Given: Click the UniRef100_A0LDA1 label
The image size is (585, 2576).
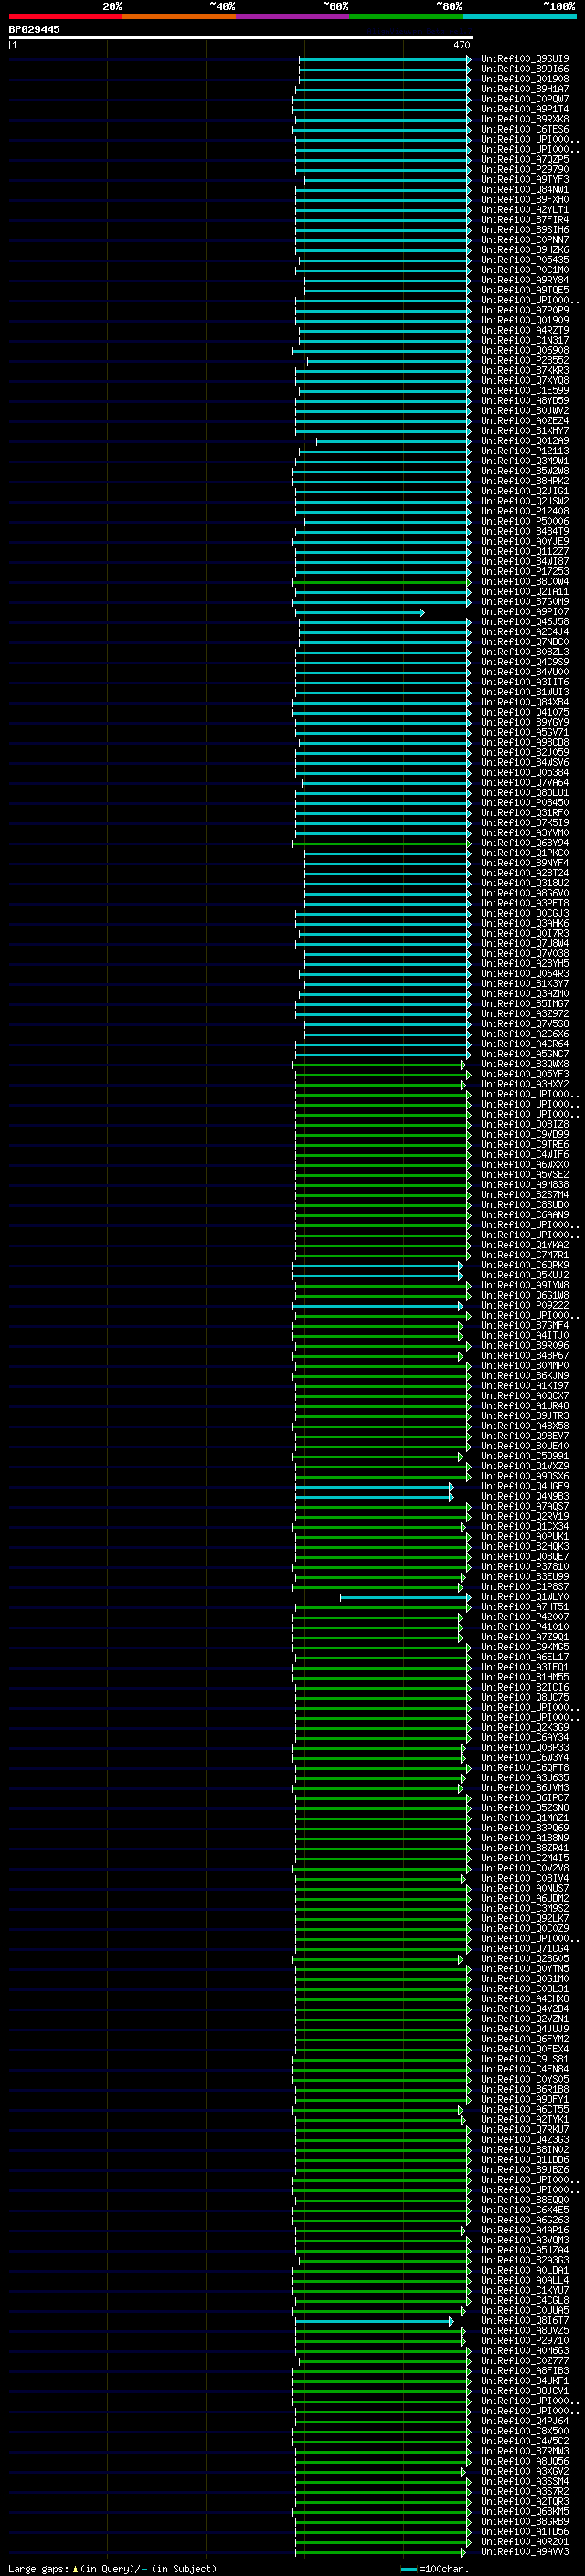Looking at the screenshot, I should (524, 2271).
